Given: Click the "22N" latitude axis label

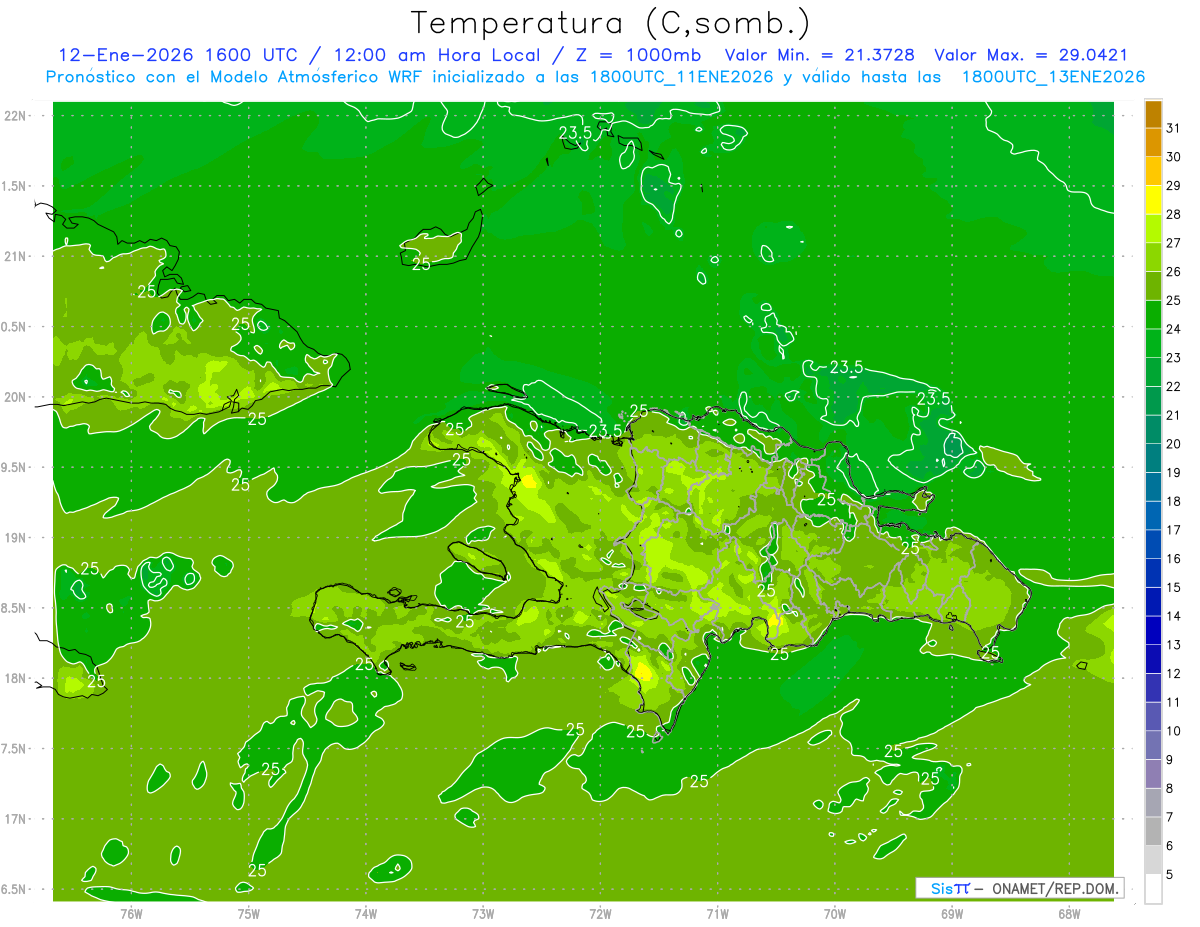Looking at the screenshot, I should pyautogui.click(x=16, y=115).
